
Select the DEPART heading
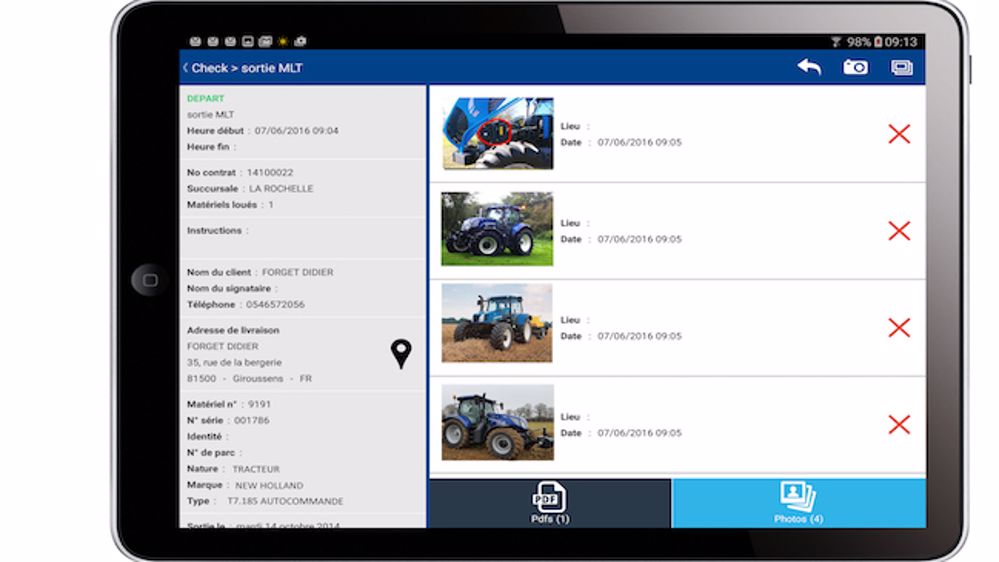click(205, 98)
